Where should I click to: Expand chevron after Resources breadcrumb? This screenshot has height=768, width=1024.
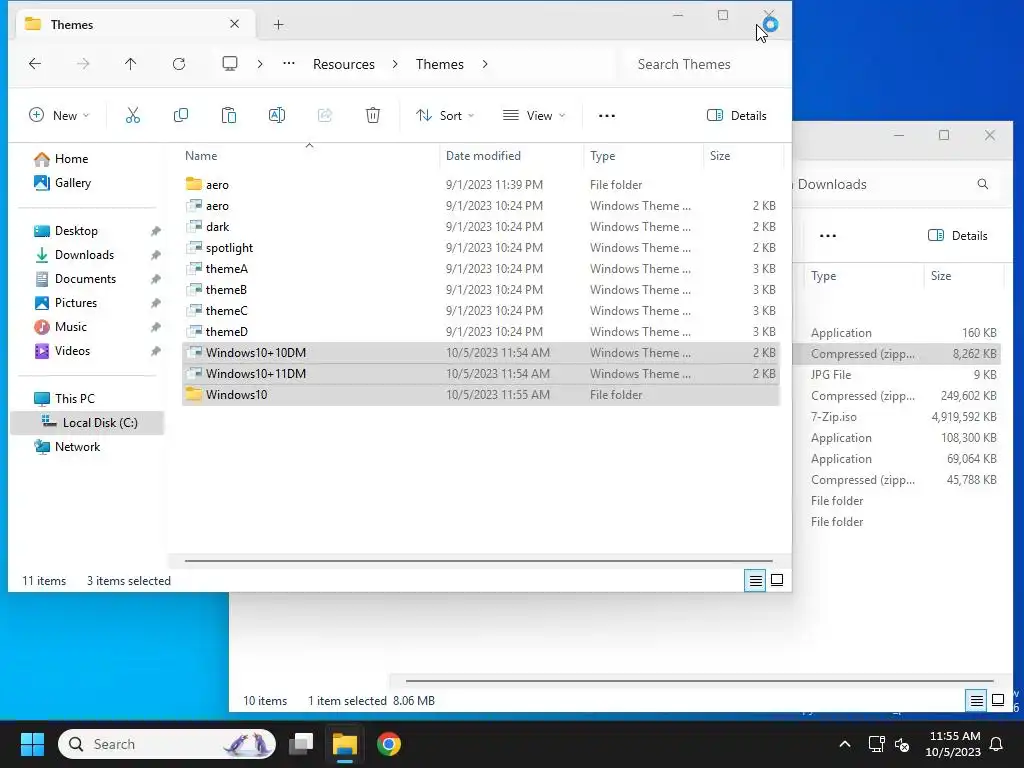pyautogui.click(x=395, y=63)
